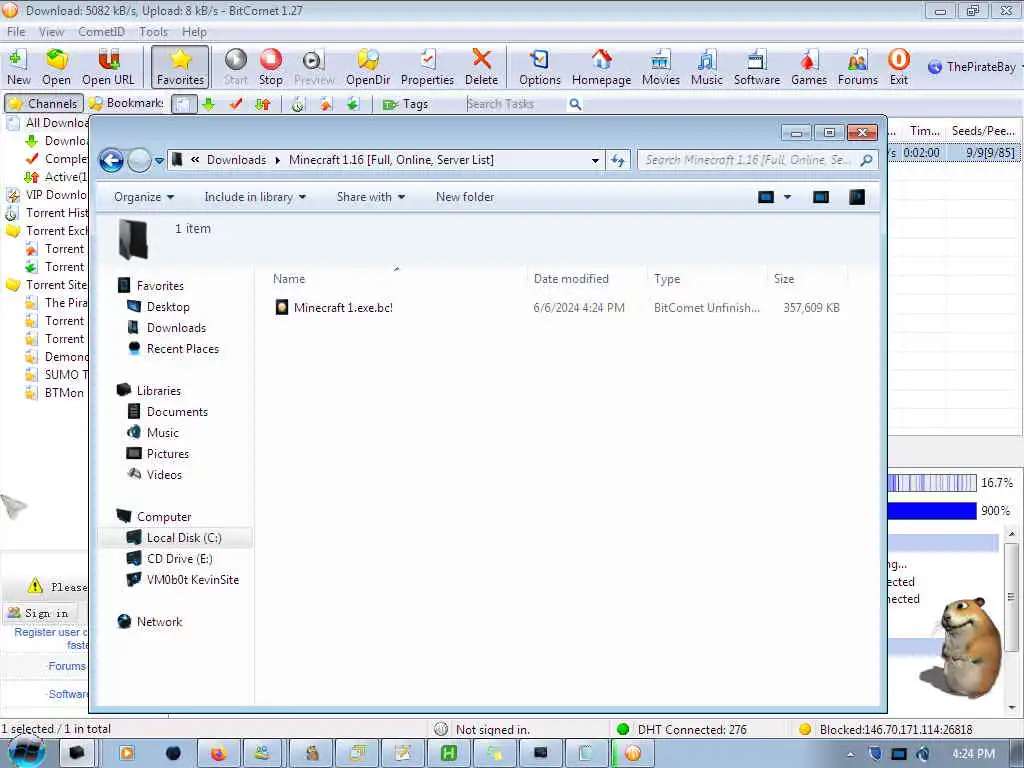Open the recent locations history dropdown

pyautogui.click(x=159, y=161)
